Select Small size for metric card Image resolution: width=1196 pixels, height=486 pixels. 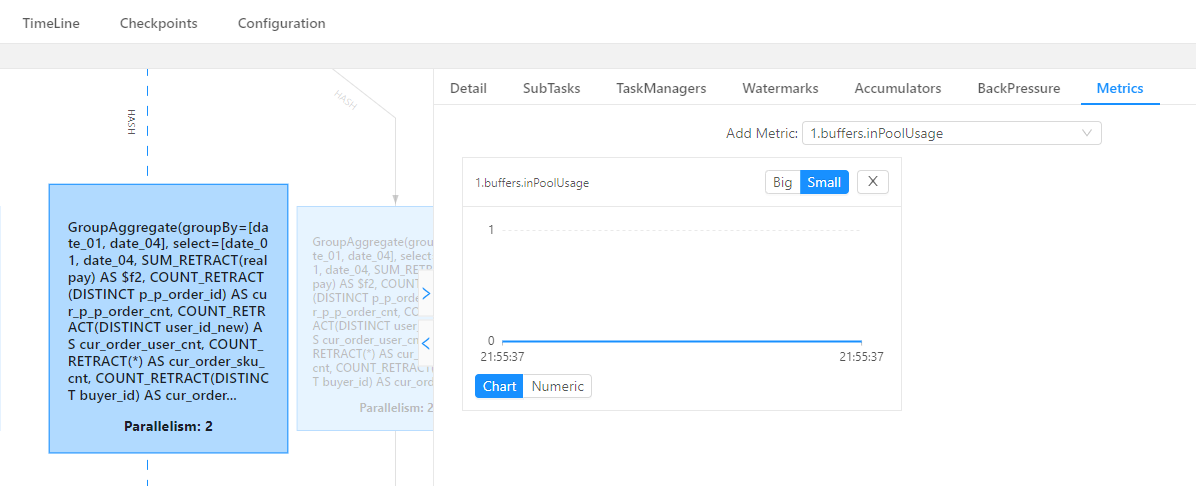coord(824,182)
